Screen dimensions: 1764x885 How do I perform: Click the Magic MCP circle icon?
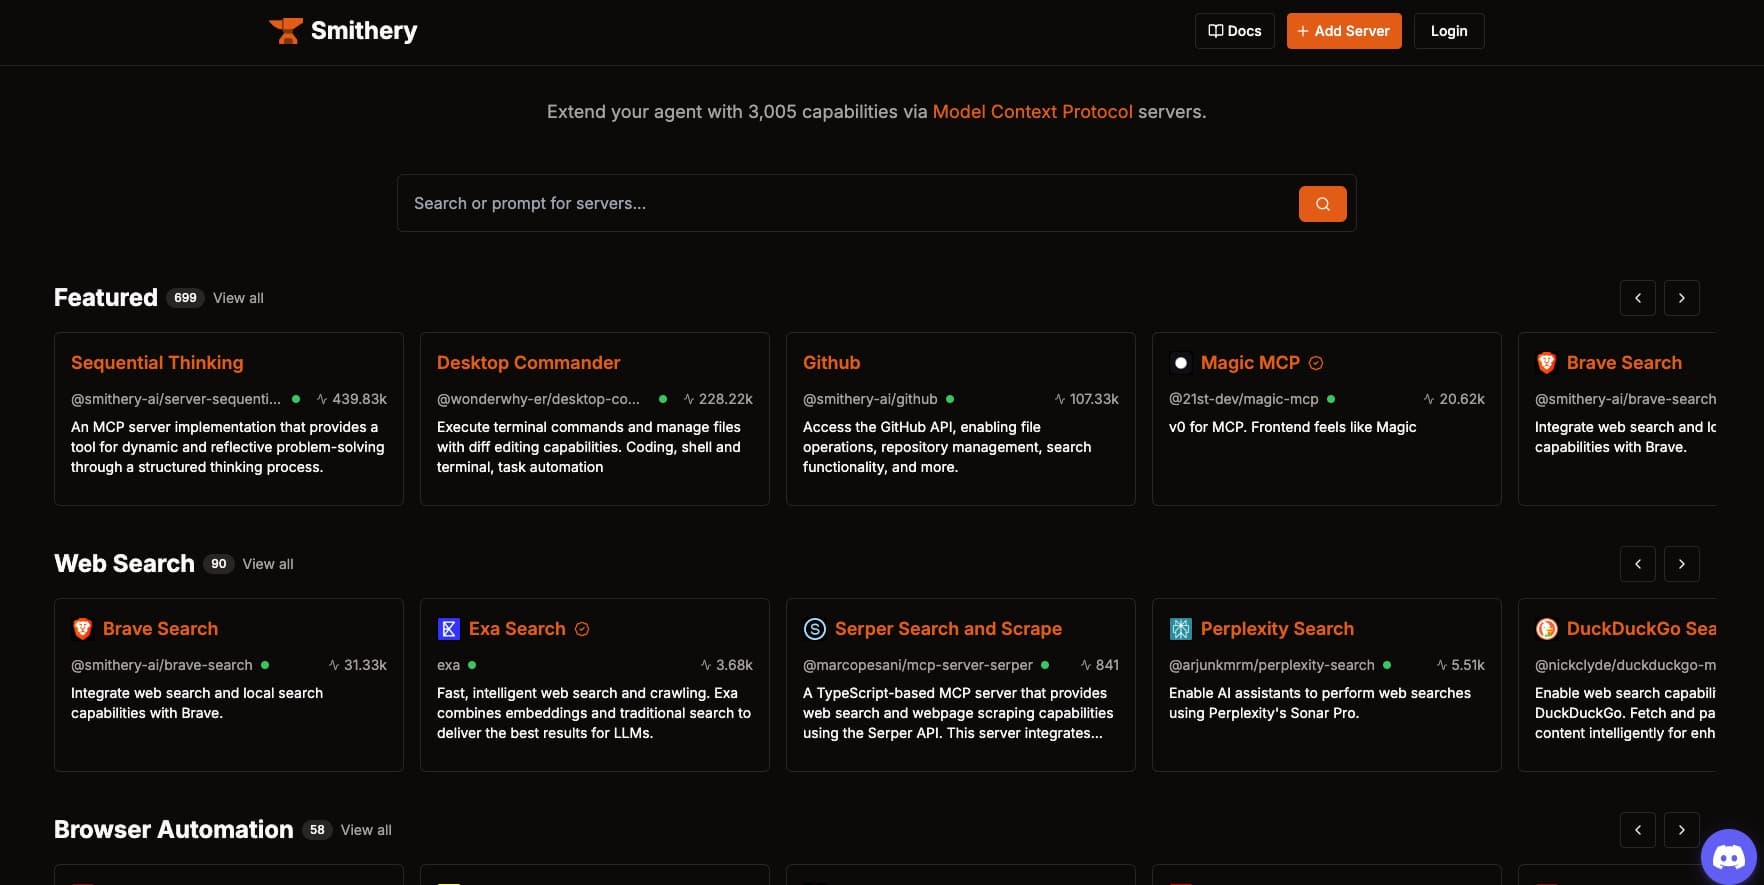coord(1180,363)
